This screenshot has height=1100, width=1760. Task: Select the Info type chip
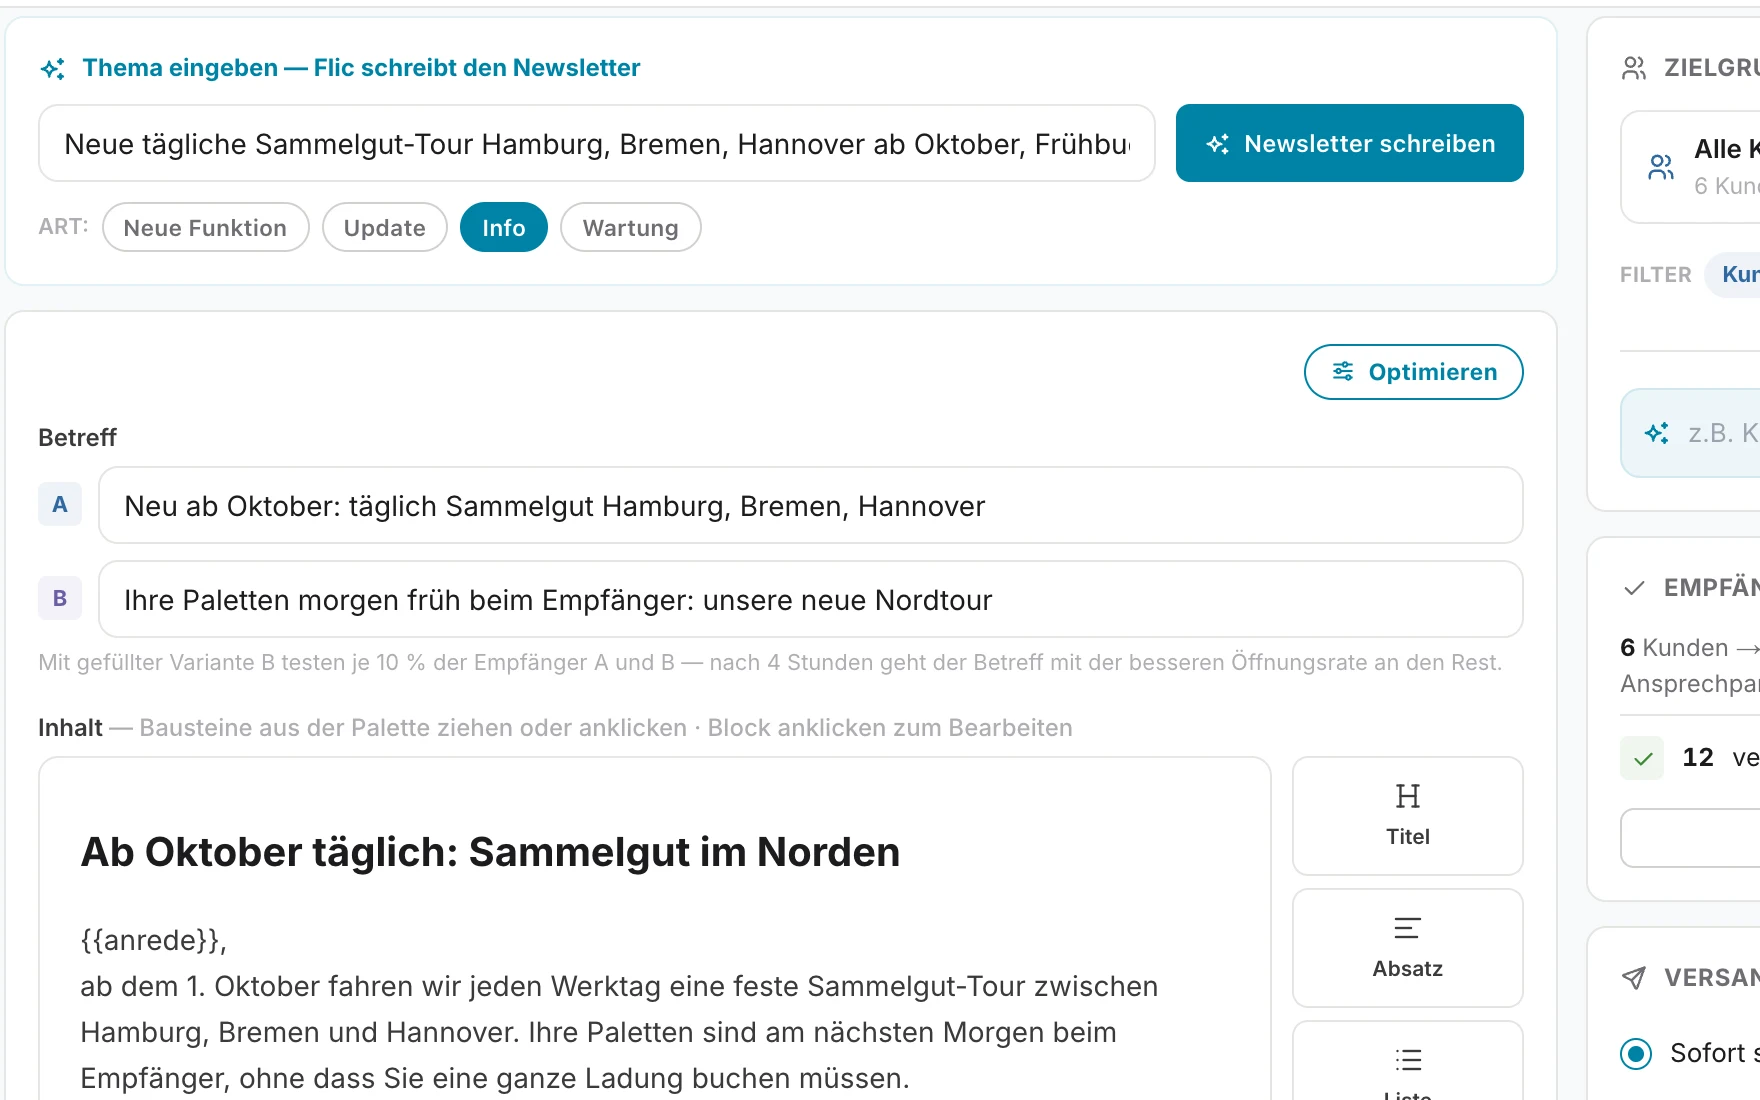click(503, 228)
